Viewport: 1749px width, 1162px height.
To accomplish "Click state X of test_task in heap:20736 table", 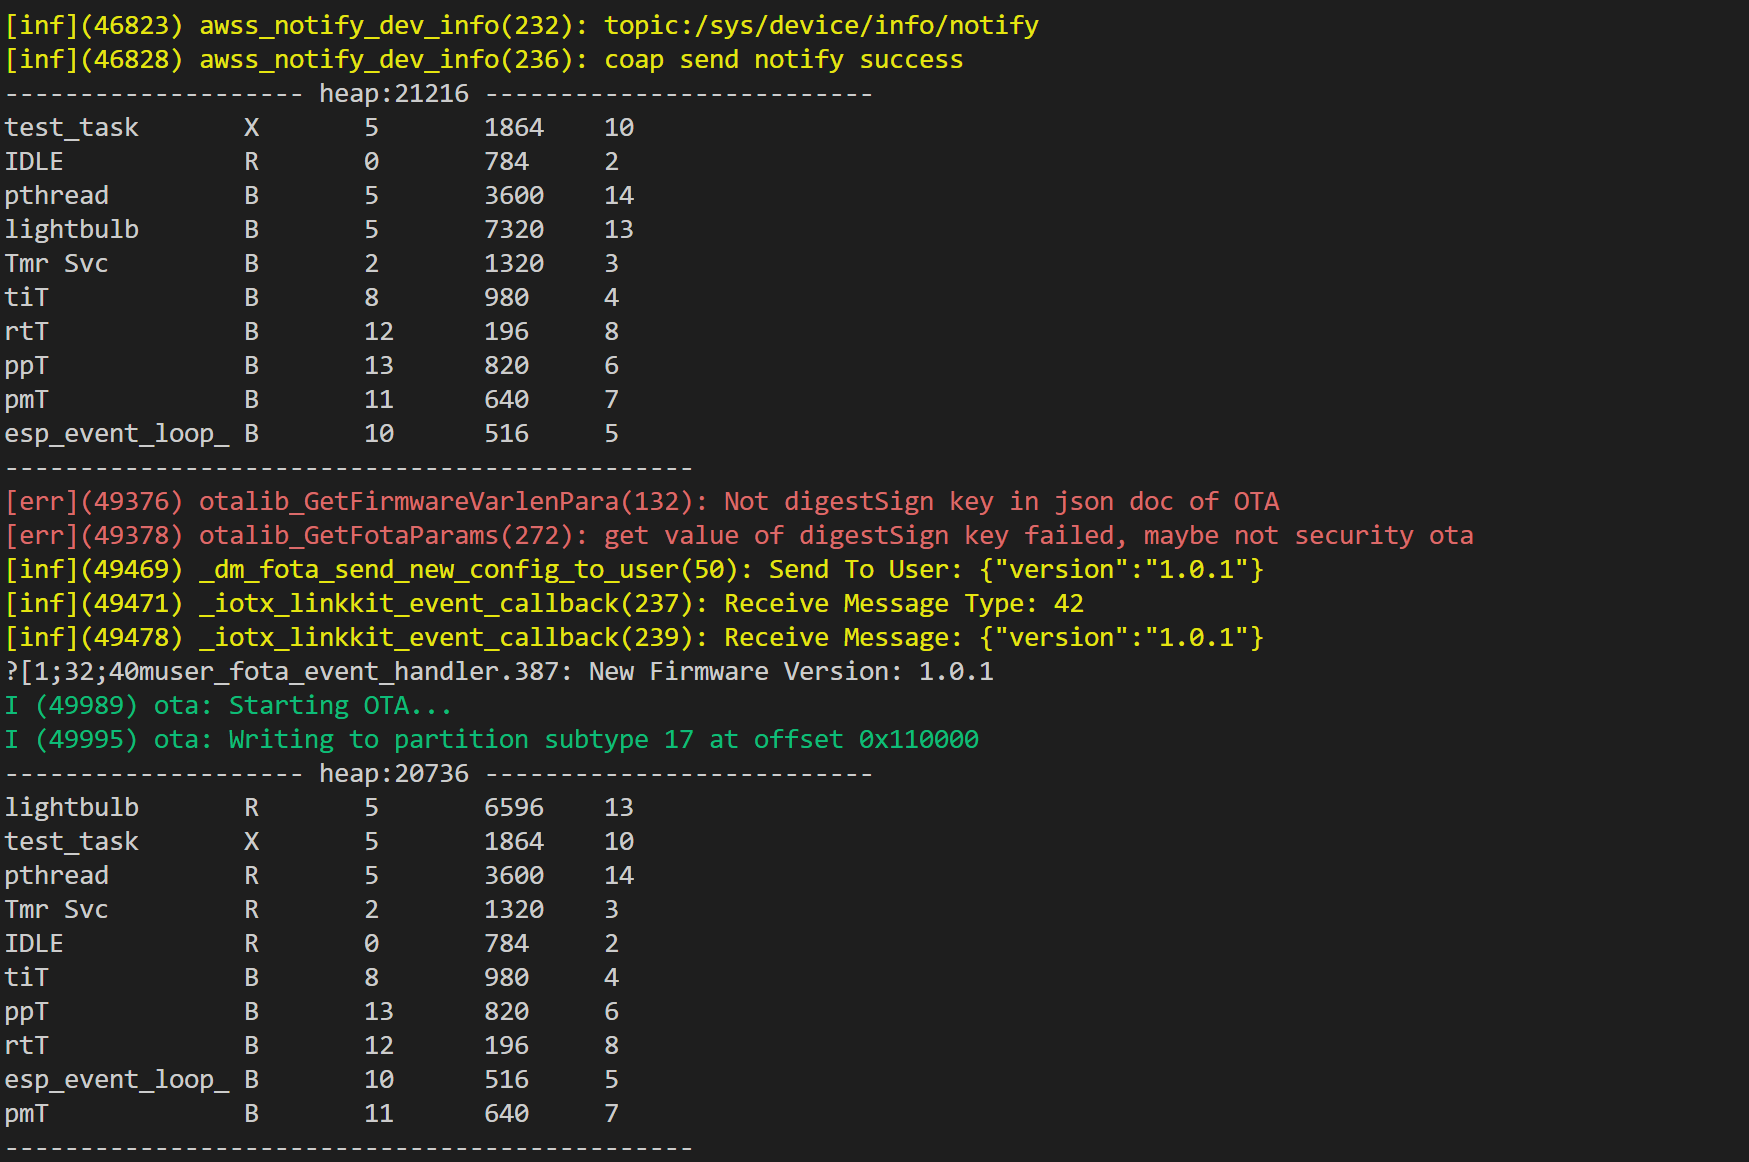I will tap(252, 842).
